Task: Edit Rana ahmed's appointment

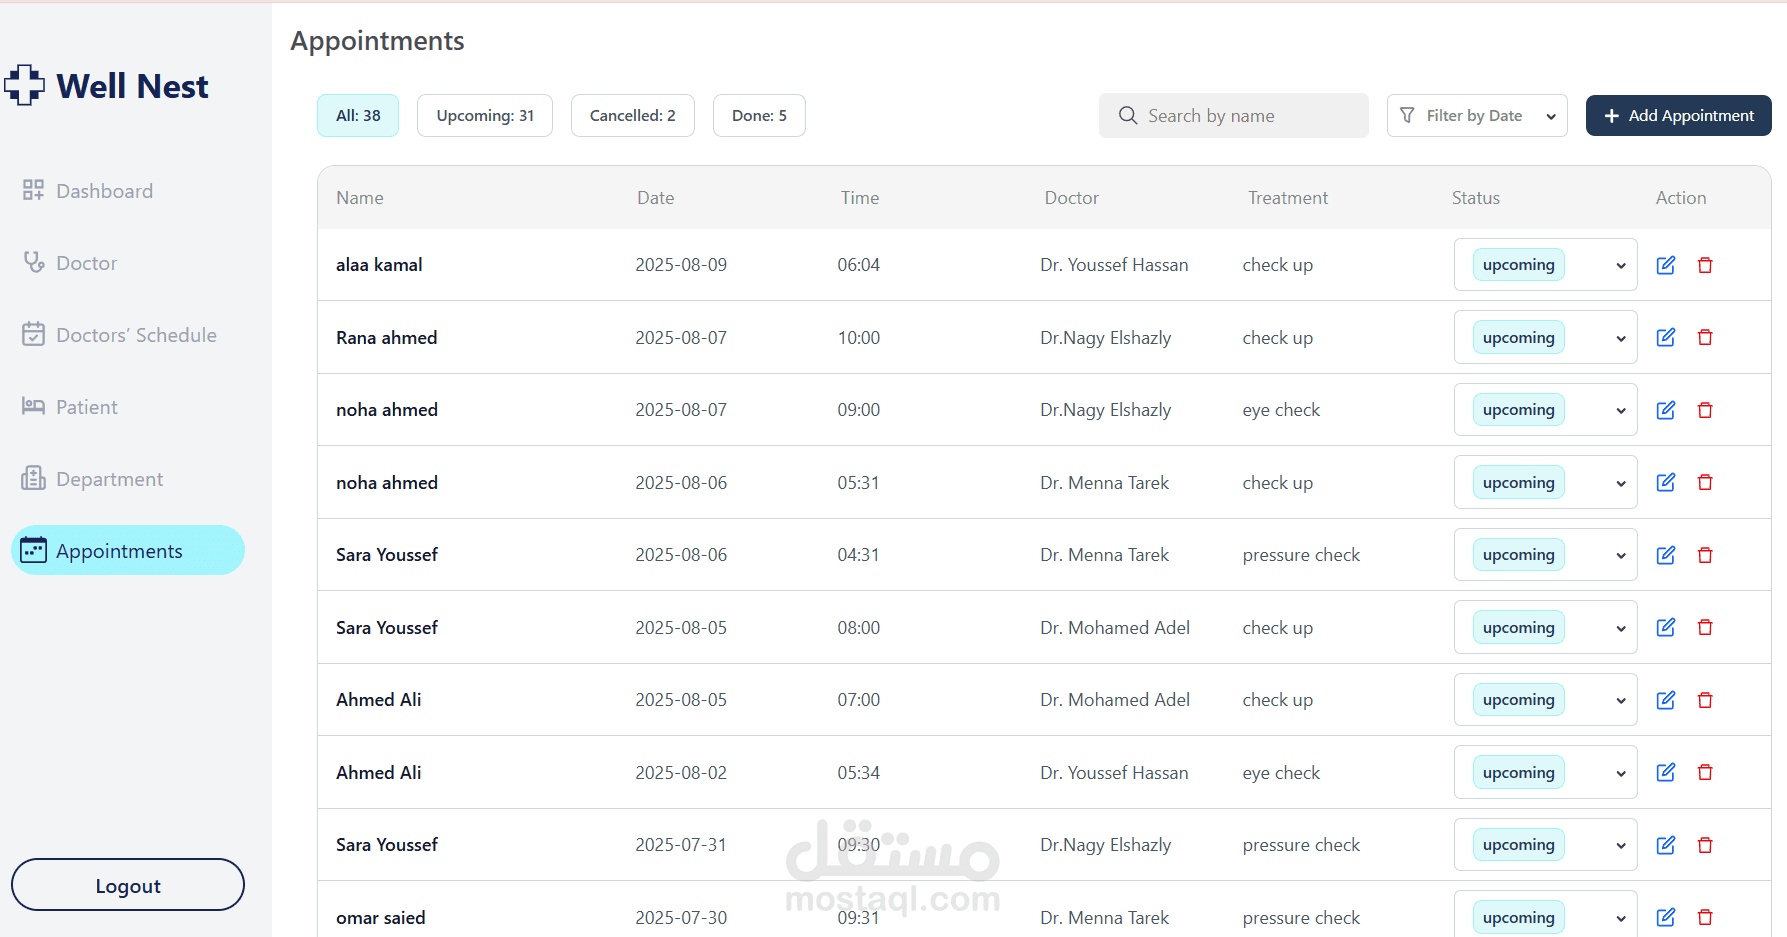Action: pos(1666,337)
